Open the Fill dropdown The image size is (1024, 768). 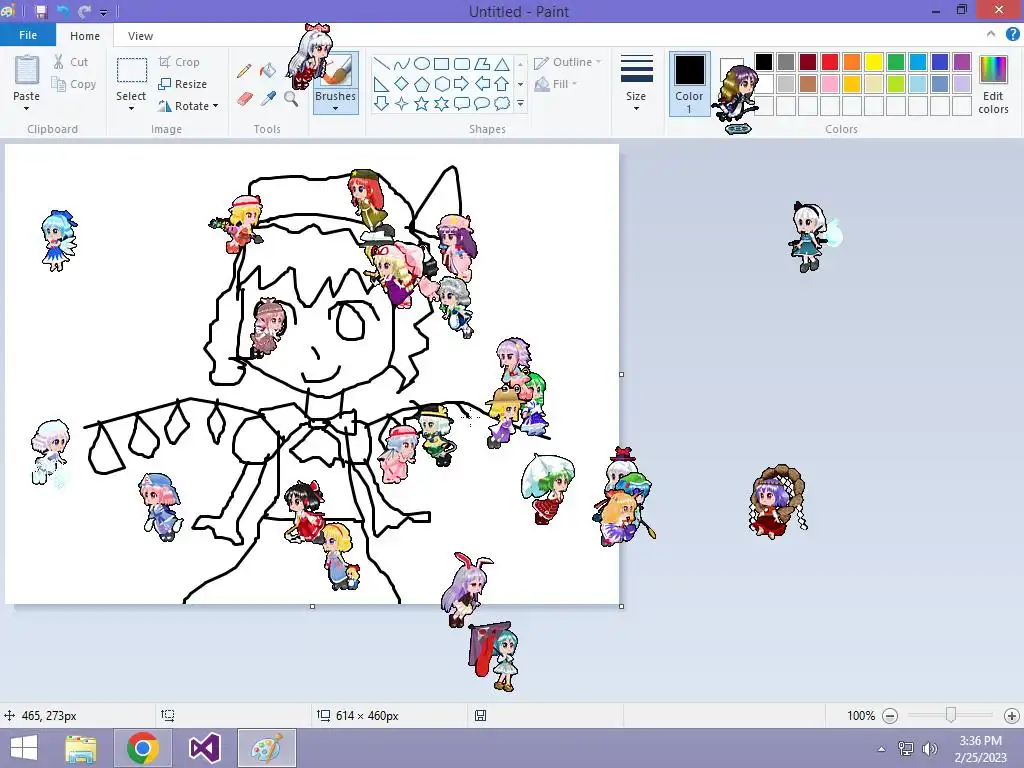click(x=556, y=84)
